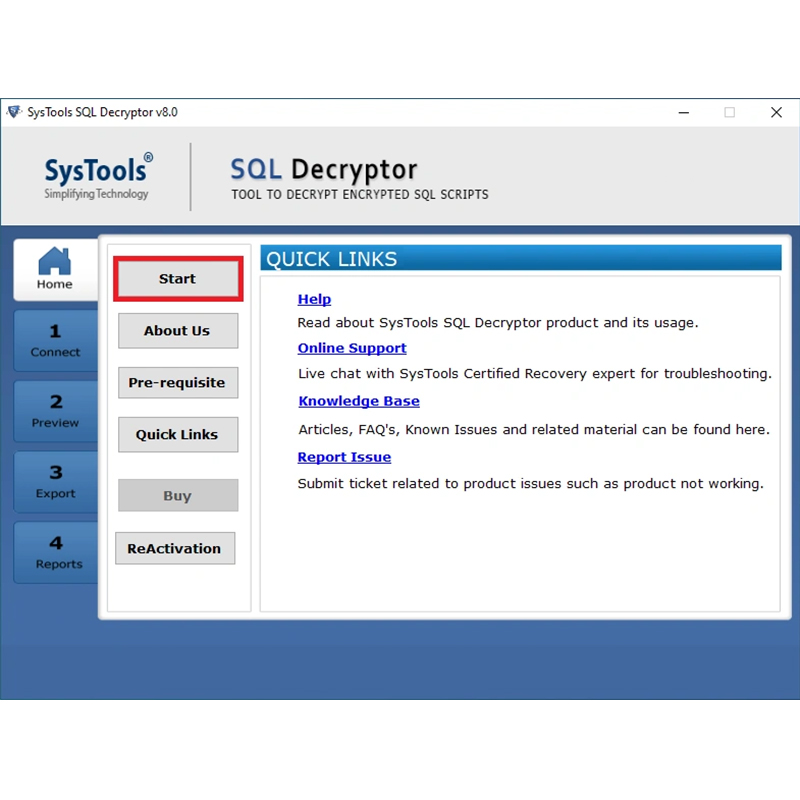Viewport: 800px width, 800px height.
Task: Visit the Knowledge Base link
Action: [x=359, y=401]
